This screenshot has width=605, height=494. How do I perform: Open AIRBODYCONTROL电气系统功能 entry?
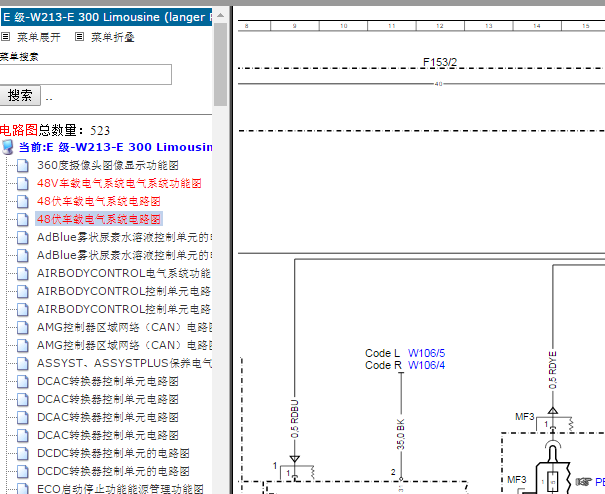tap(123, 273)
